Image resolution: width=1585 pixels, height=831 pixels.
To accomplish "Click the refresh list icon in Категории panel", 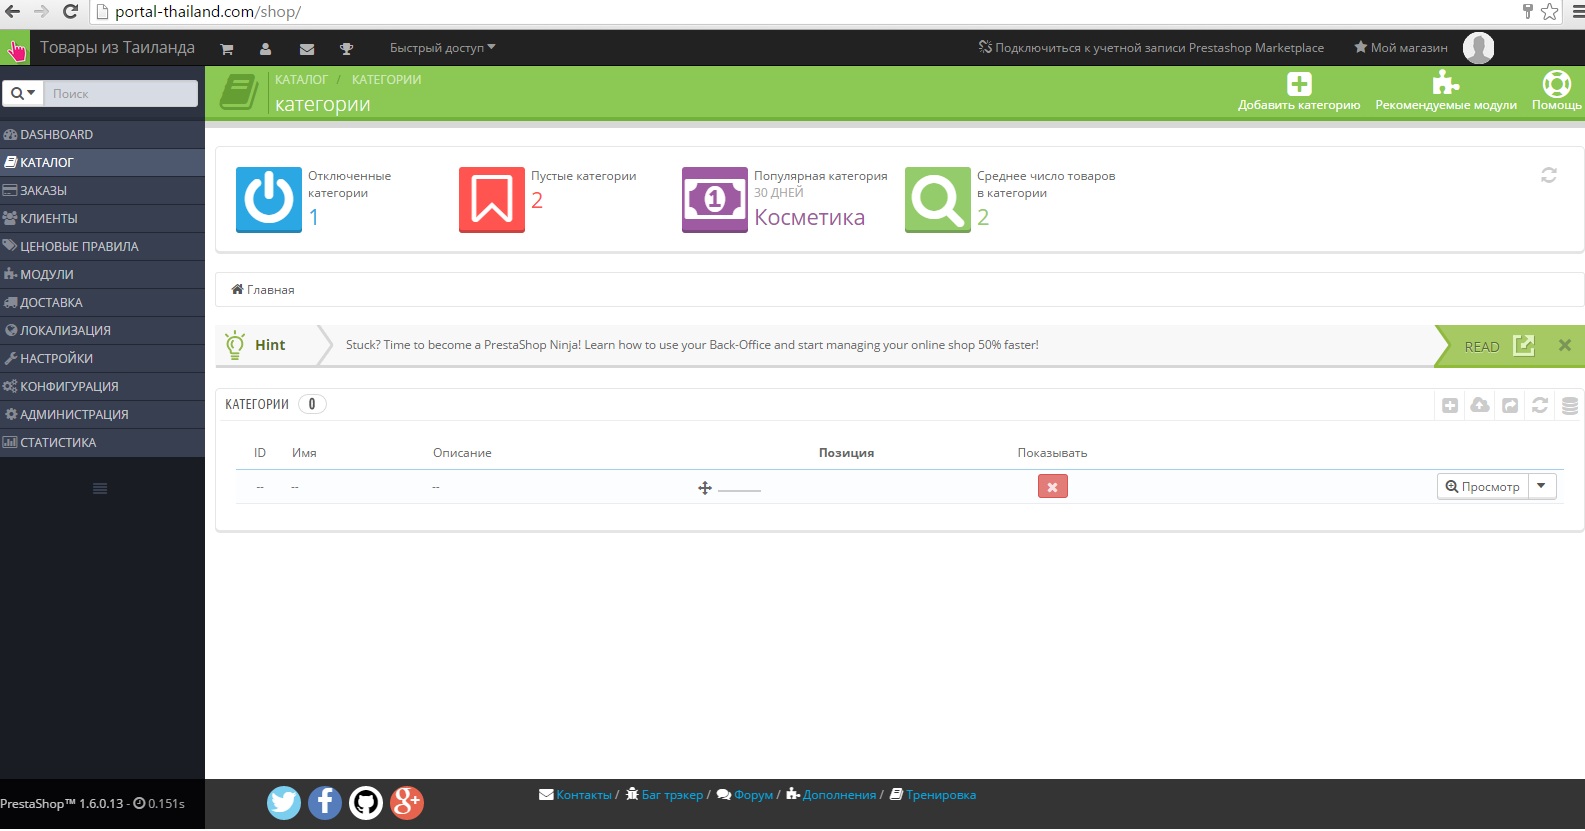I will 1540,405.
